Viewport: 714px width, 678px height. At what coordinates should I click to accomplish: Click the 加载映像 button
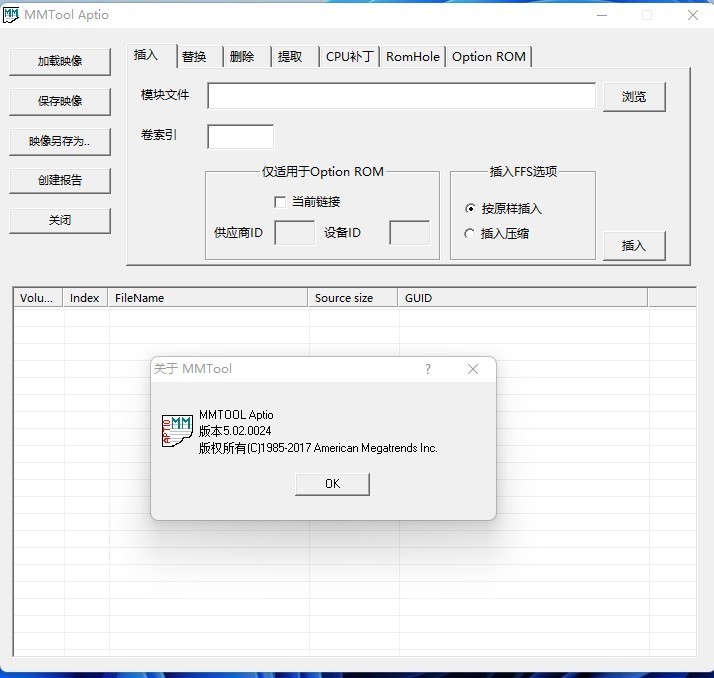point(60,61)
